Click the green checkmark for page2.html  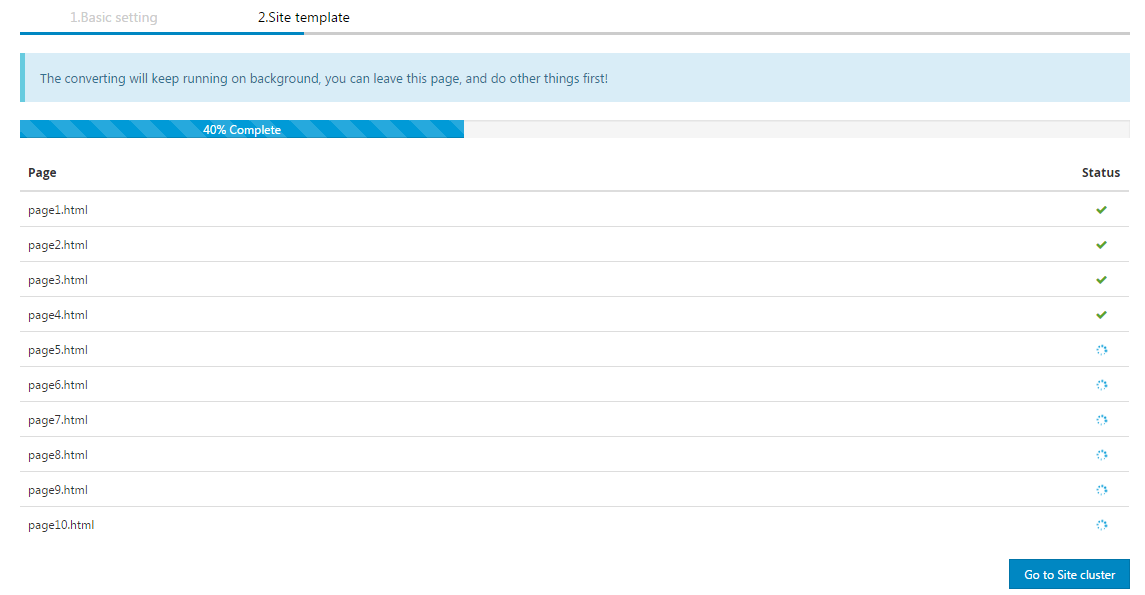(x=1101, y=245)
